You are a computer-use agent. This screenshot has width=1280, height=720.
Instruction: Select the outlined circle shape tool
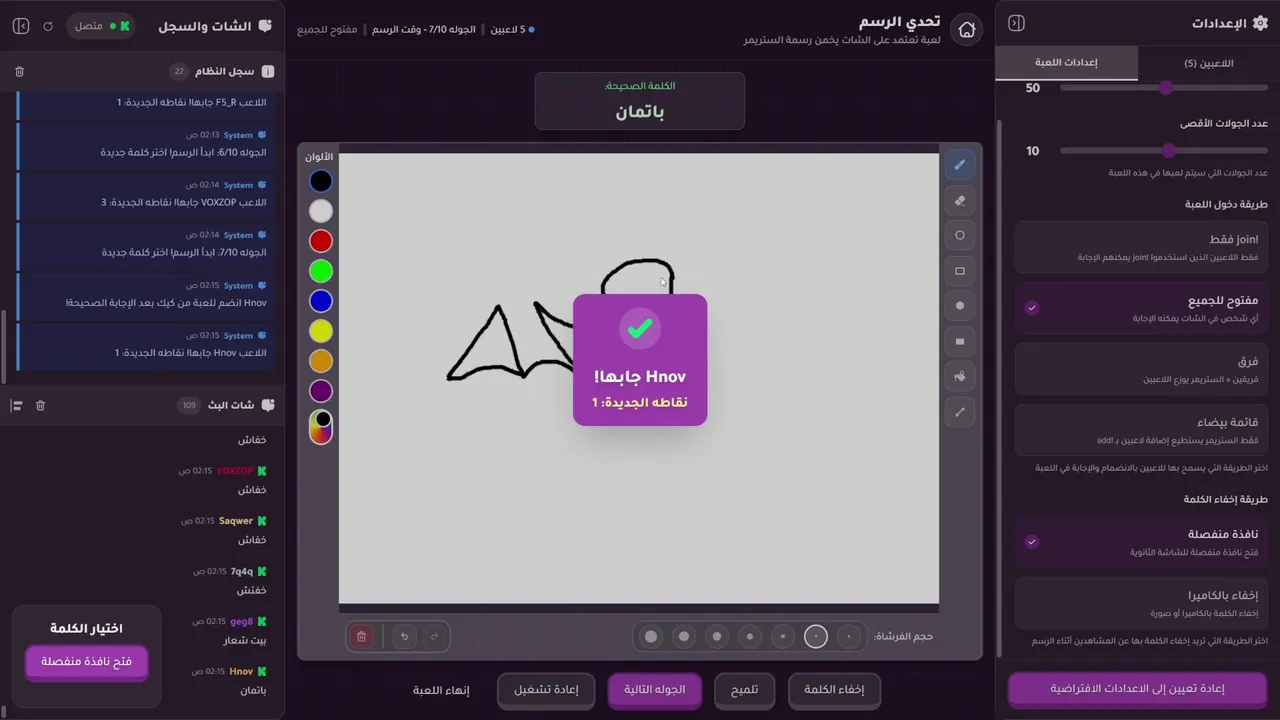click(x=960, y=235)
